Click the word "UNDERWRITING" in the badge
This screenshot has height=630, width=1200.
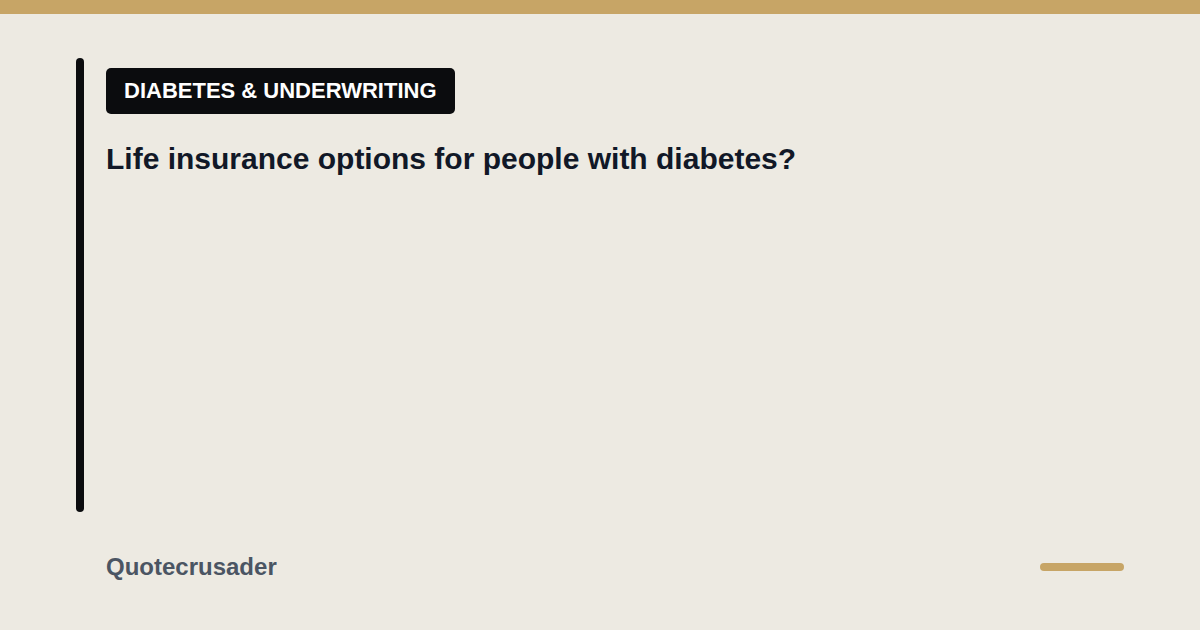[350, 91]
